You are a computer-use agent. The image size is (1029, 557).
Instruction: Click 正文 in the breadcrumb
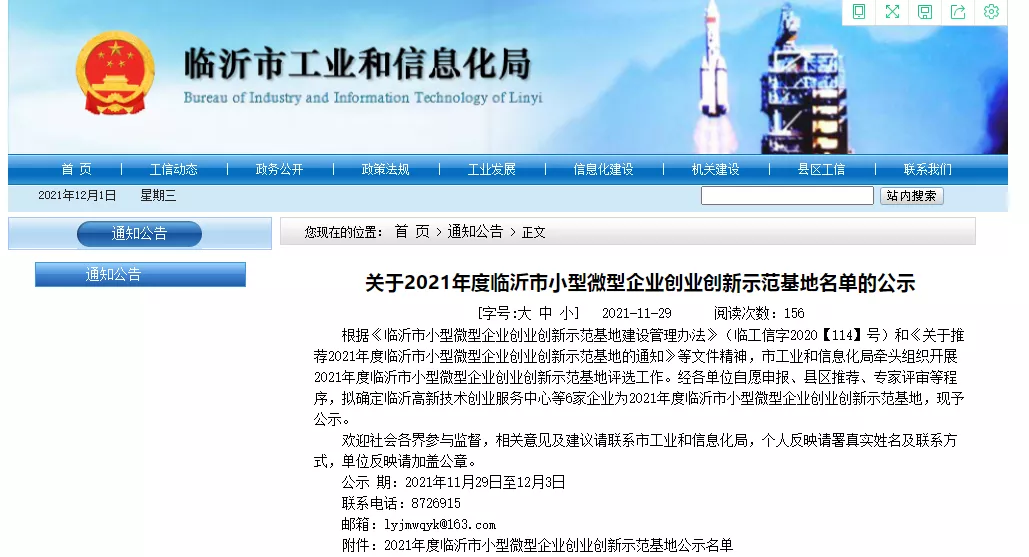(534, 232)
